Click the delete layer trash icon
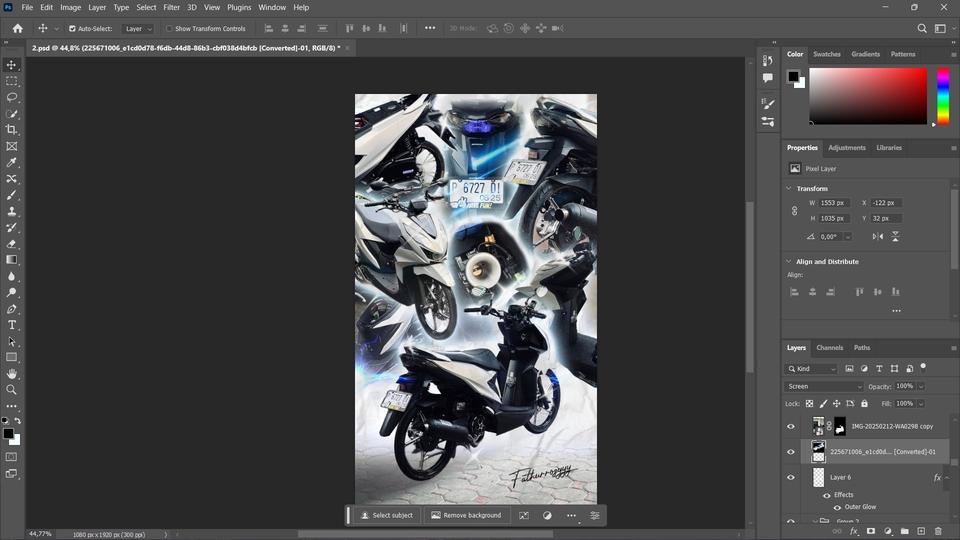Image resolution: width=960 pixels, height=540 pixels. coord(938,531)
